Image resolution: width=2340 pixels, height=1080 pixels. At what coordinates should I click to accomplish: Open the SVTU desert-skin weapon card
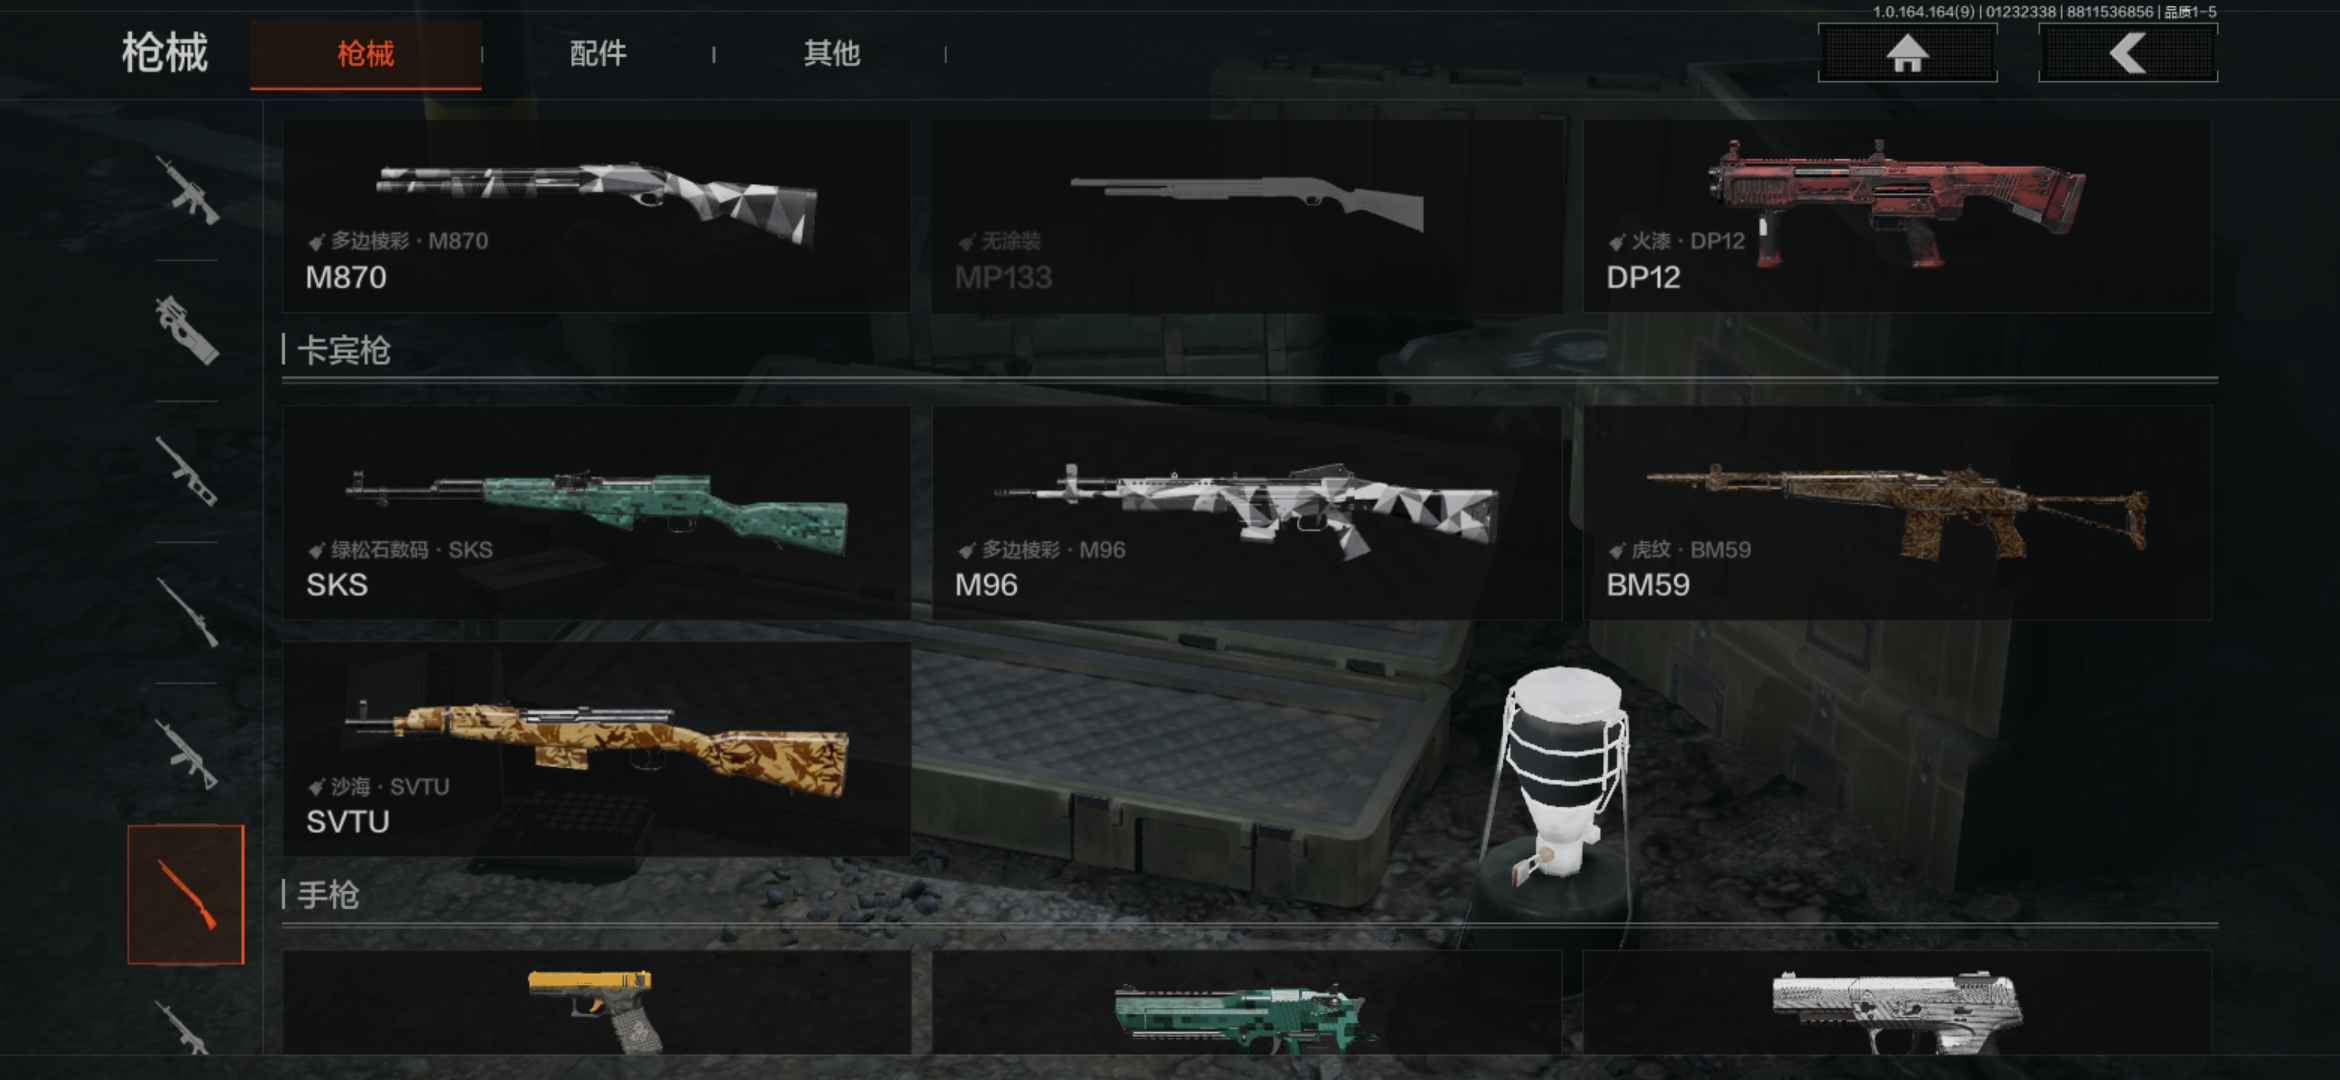pos(597,749)
